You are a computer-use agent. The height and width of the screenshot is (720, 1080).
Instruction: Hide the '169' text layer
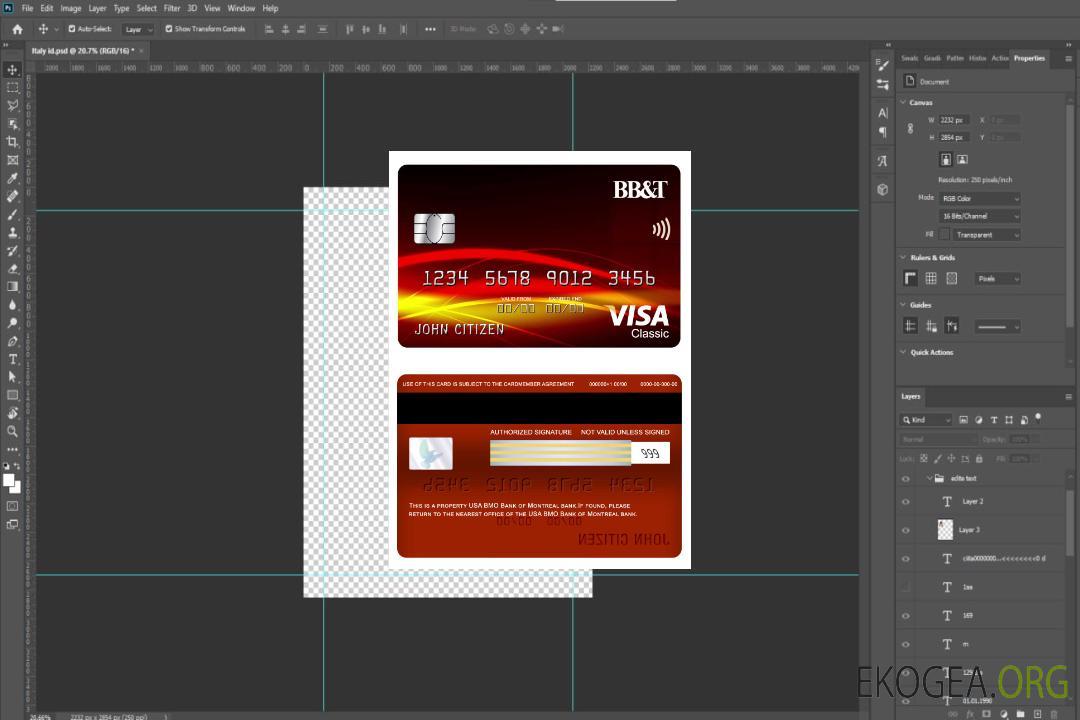906,615
